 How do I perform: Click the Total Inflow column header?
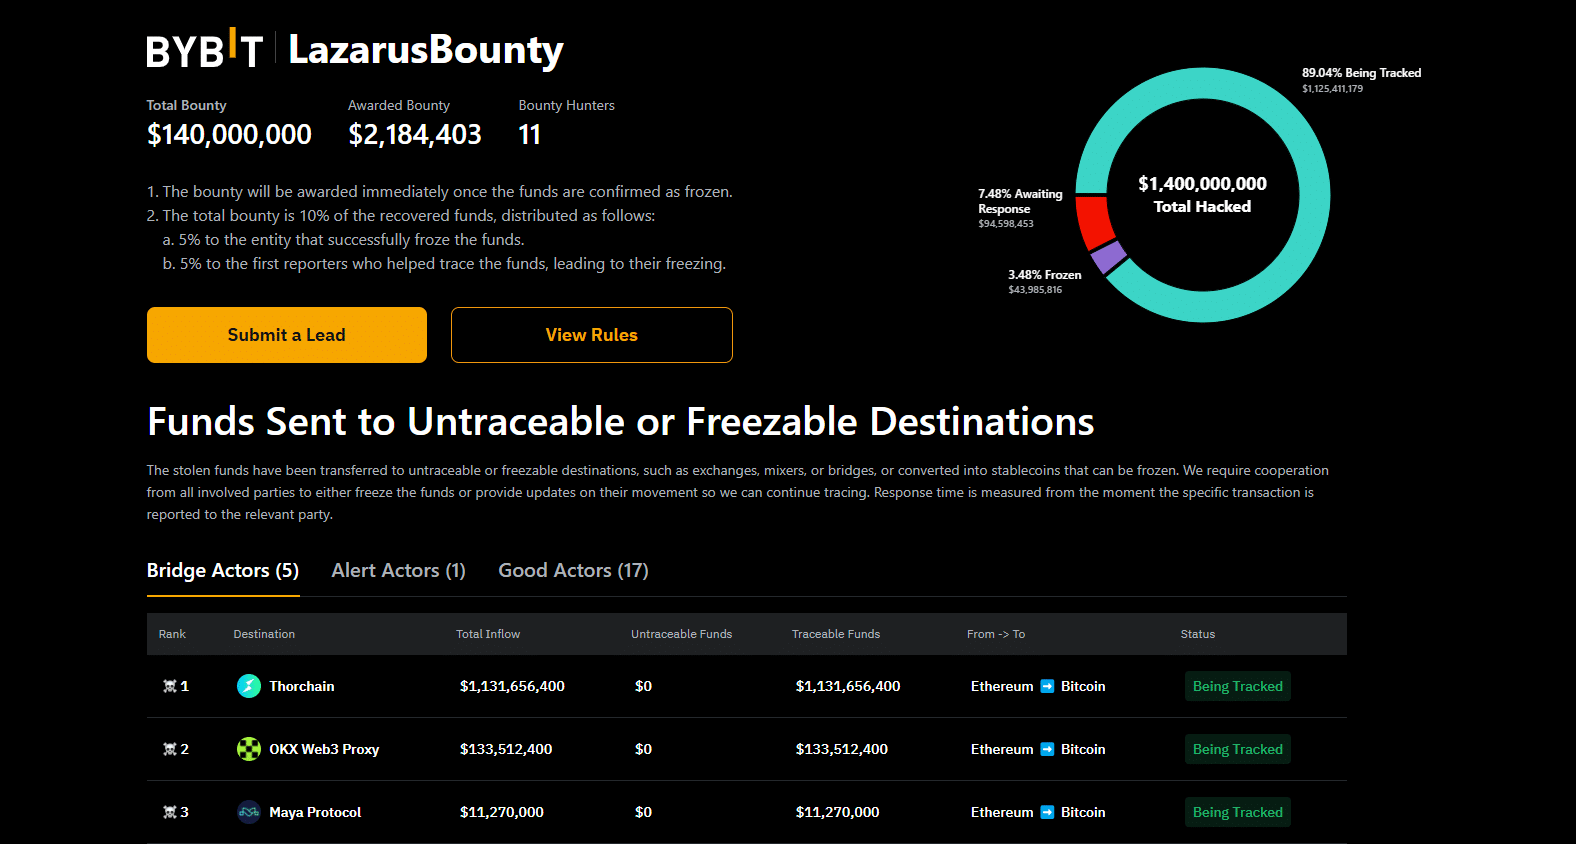coord(488,634)
